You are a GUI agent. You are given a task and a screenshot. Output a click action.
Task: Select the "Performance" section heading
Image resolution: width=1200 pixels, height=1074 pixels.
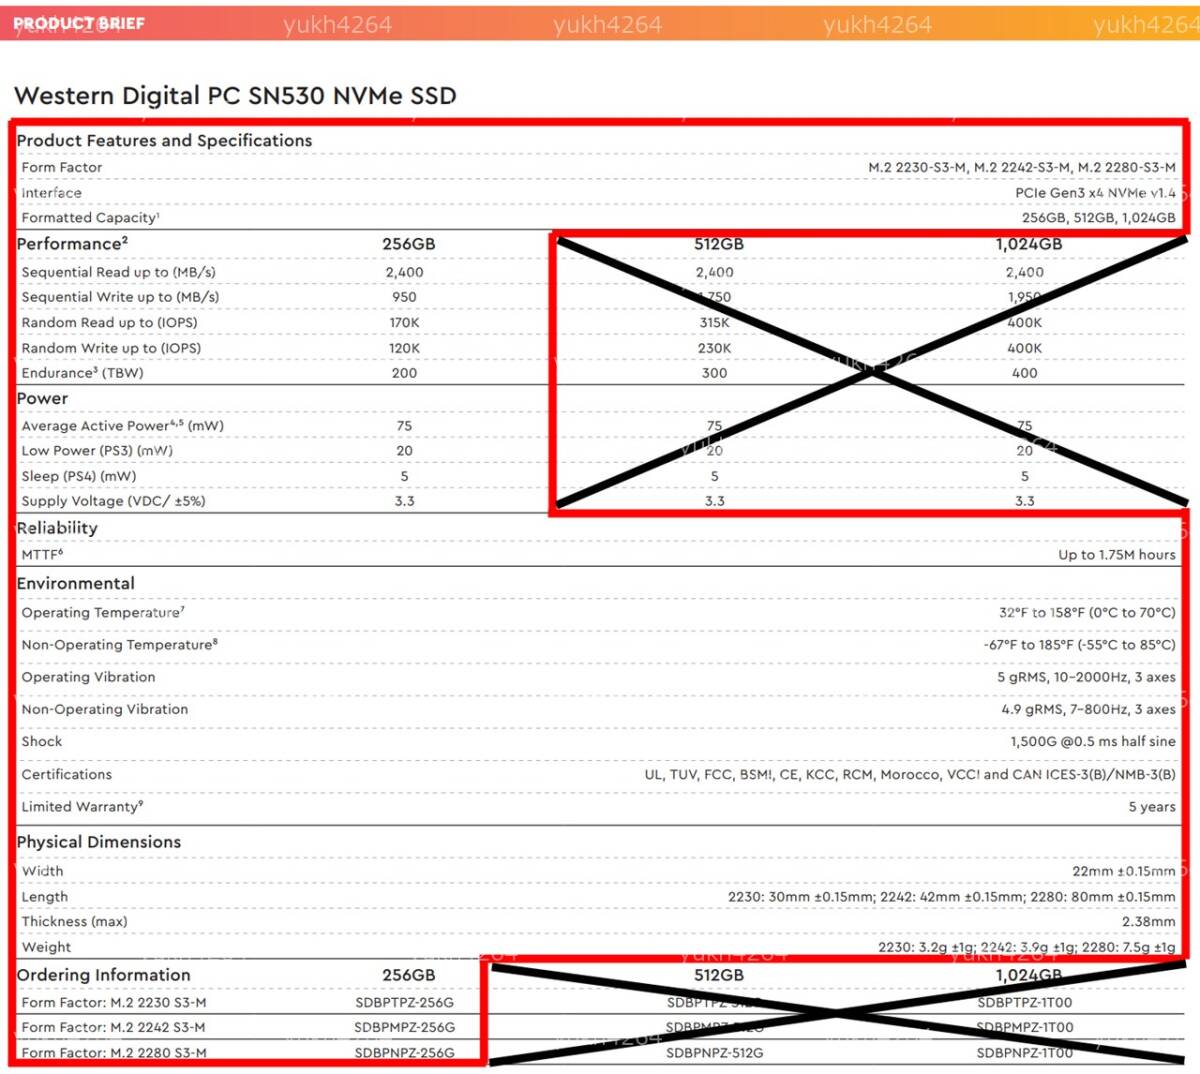72,244
